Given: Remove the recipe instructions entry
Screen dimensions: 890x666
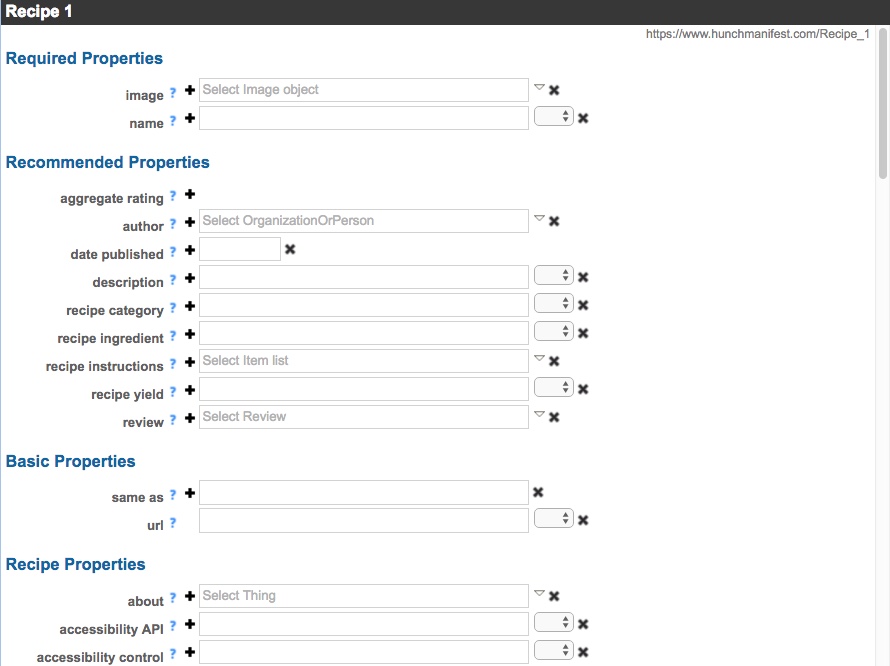Looking at the screenshot, I should pos(554,361).
